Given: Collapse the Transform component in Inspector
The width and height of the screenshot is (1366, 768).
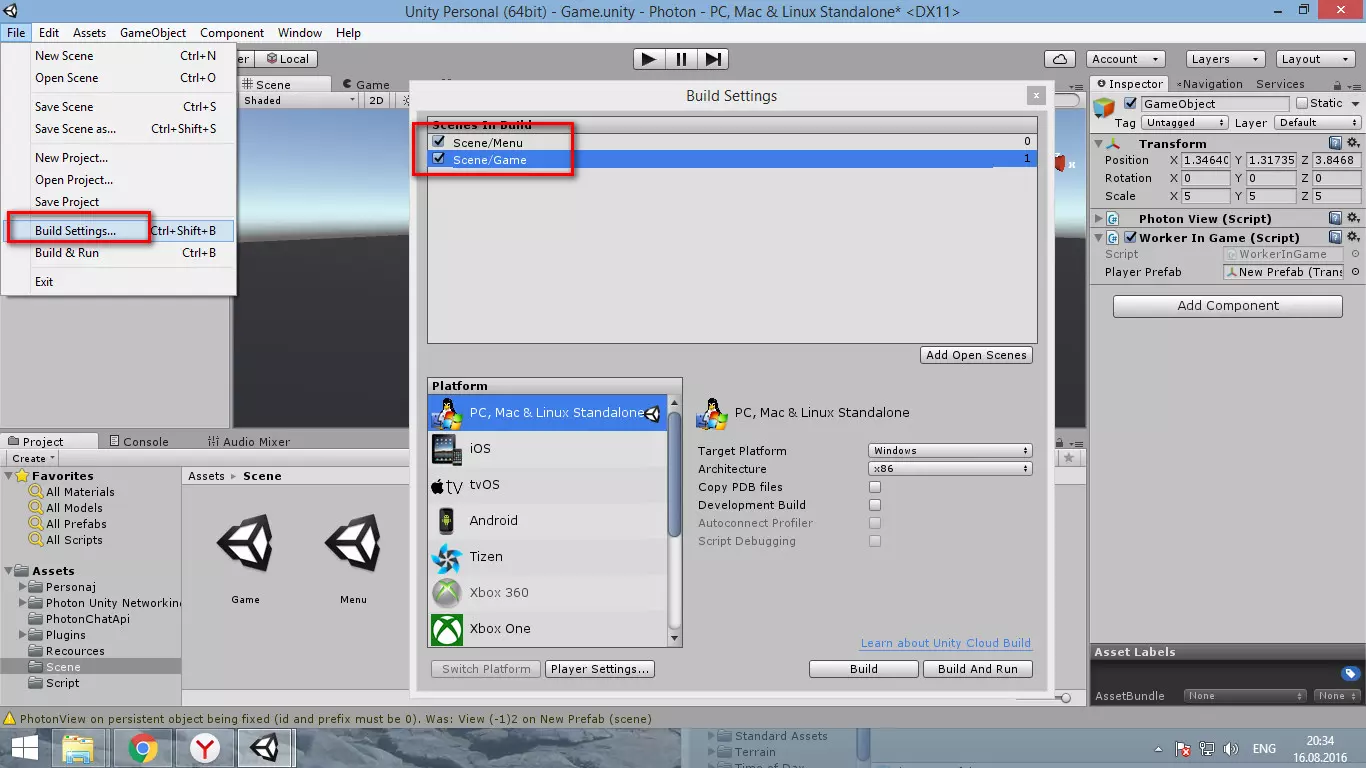Looking at the screenshot, I should coord(1099,143).
